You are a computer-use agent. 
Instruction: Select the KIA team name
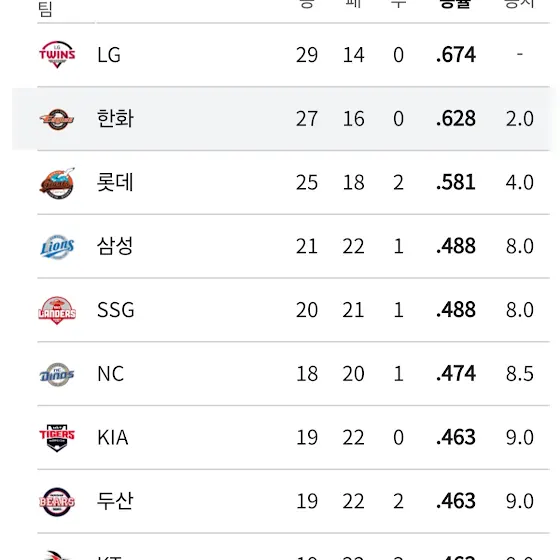(113, 437)
